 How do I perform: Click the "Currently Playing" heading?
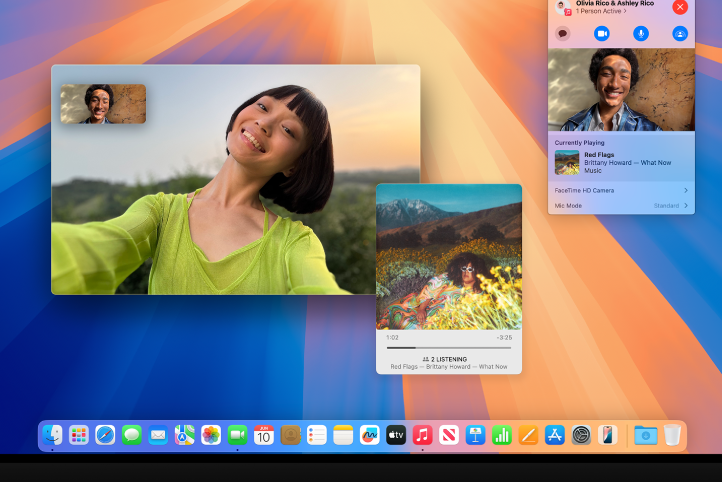579,143
